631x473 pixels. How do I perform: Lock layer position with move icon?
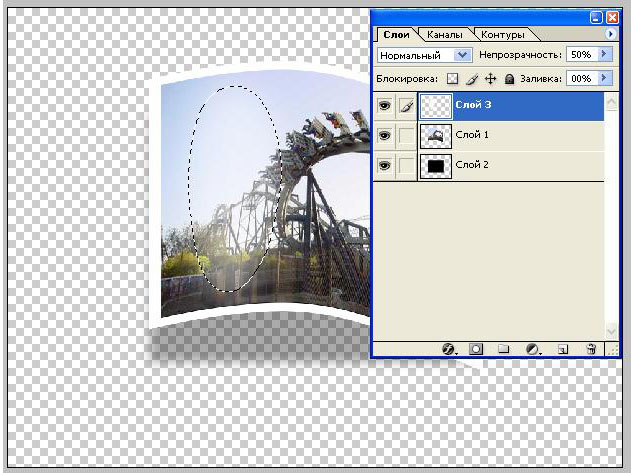[x=490, y=78]
